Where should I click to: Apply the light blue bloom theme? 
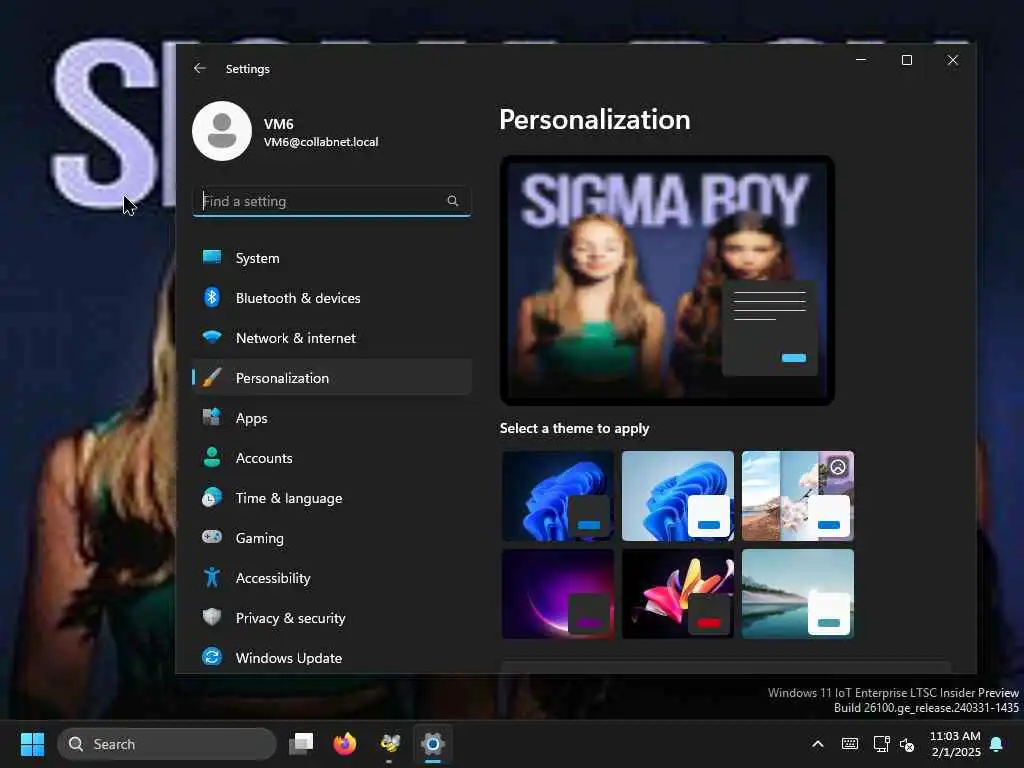(x=678, y=496)
